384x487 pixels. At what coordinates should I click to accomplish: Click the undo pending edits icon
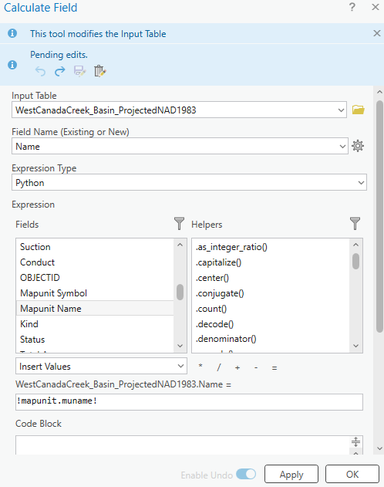coord(40,71)
